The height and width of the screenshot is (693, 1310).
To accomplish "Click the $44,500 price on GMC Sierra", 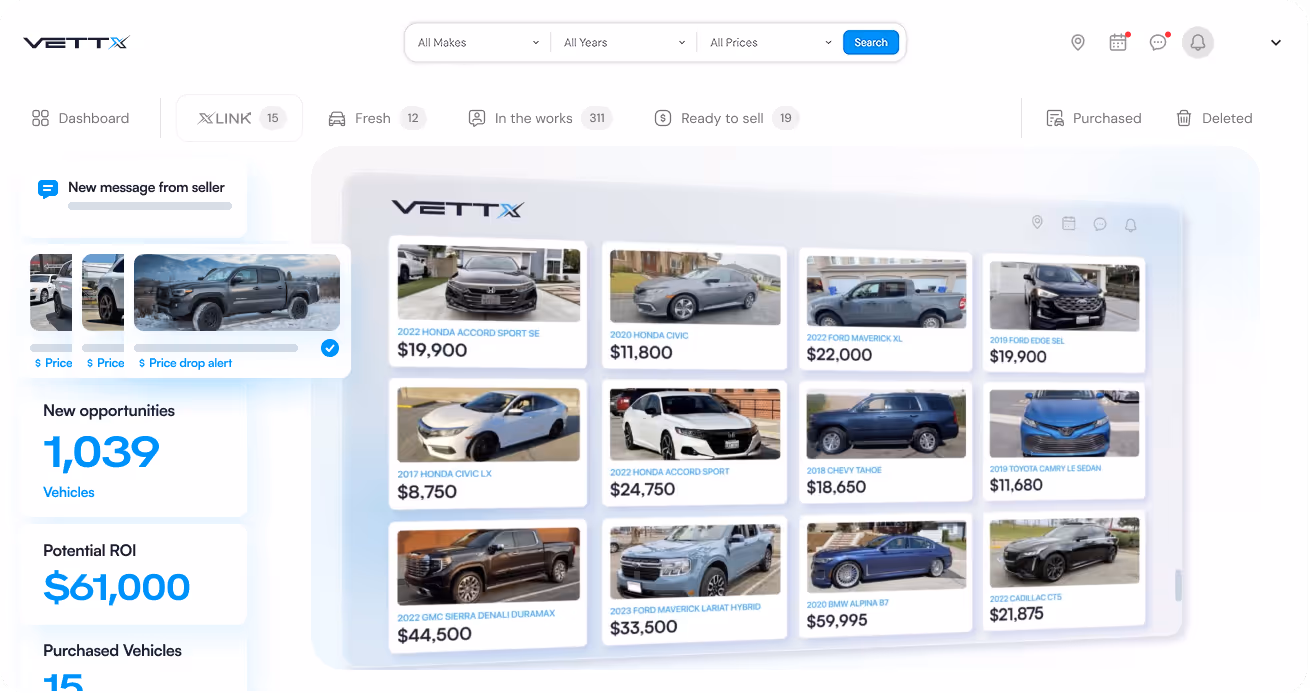I will (434, 635).
